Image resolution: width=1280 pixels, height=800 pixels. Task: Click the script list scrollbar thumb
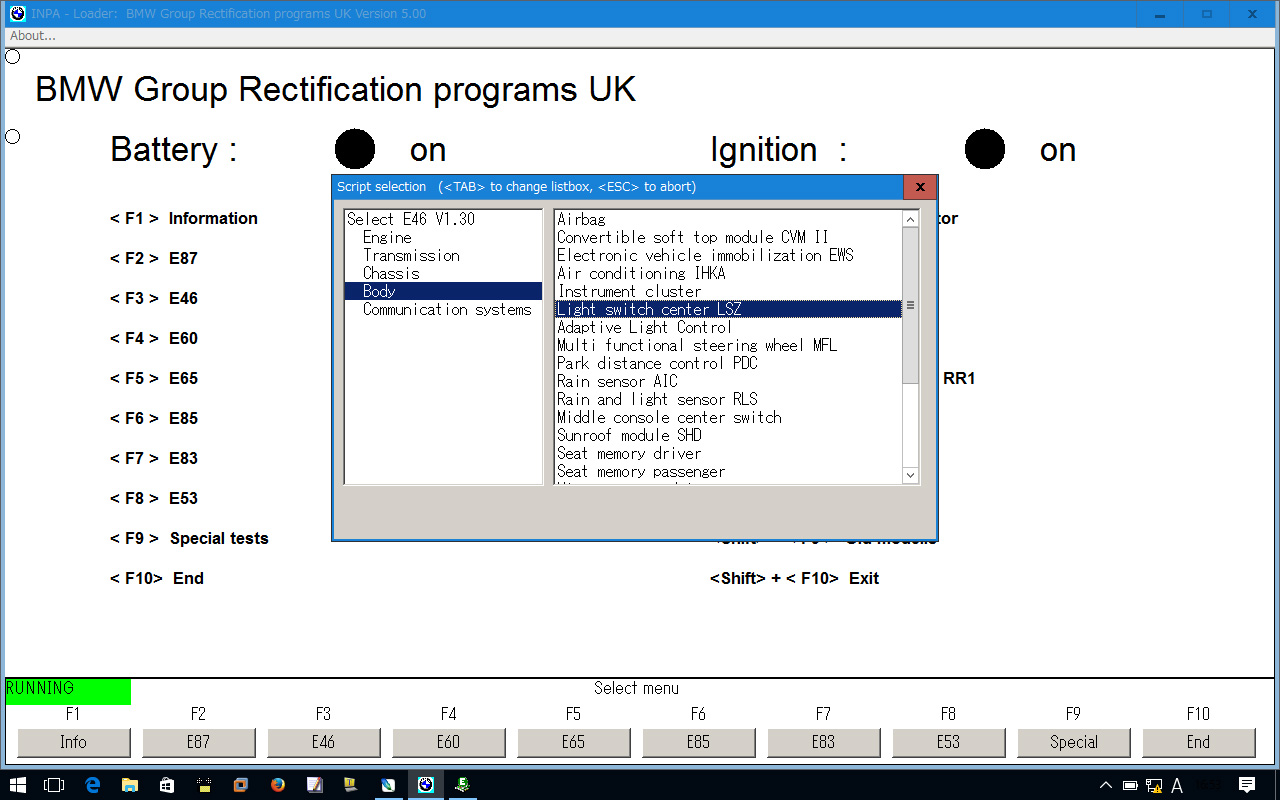click(x=910, y=305)
